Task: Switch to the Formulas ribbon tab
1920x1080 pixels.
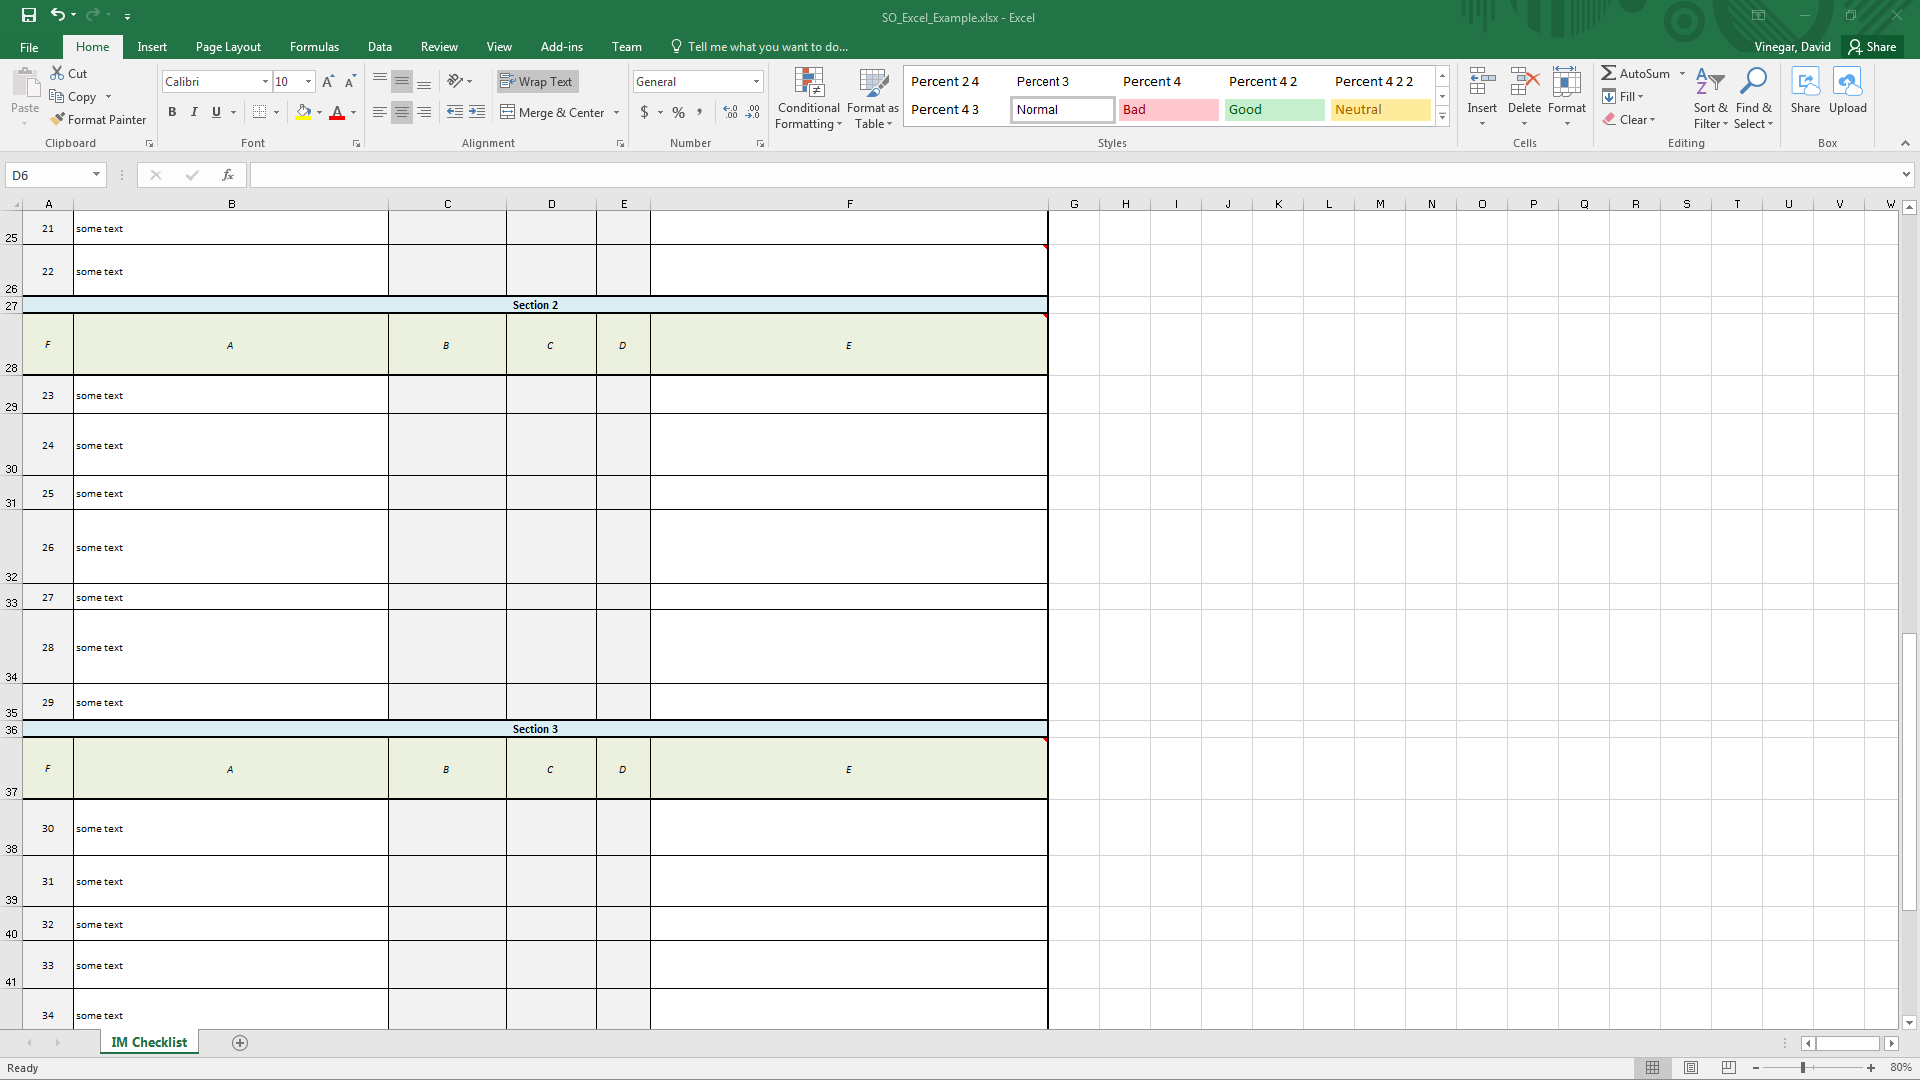Action: 314,47
